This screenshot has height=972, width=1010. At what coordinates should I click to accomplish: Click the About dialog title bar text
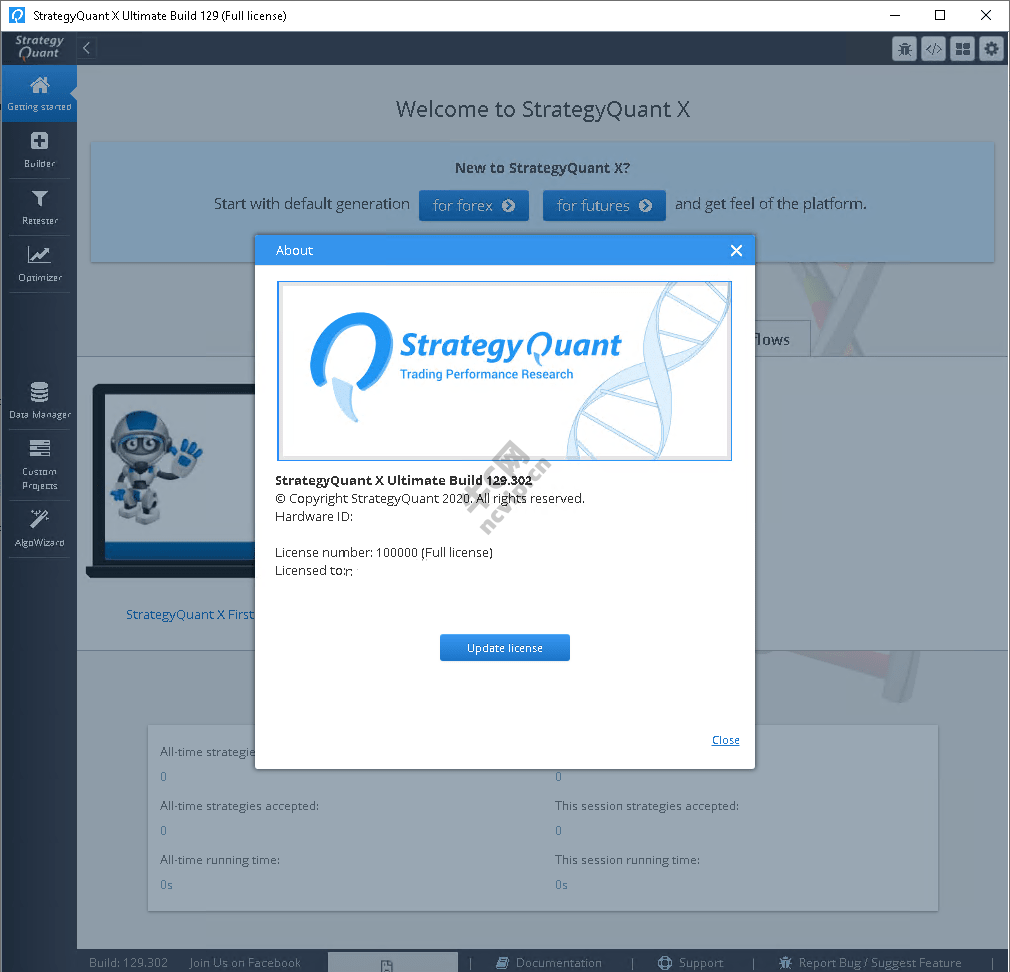[x=294, y=251]
